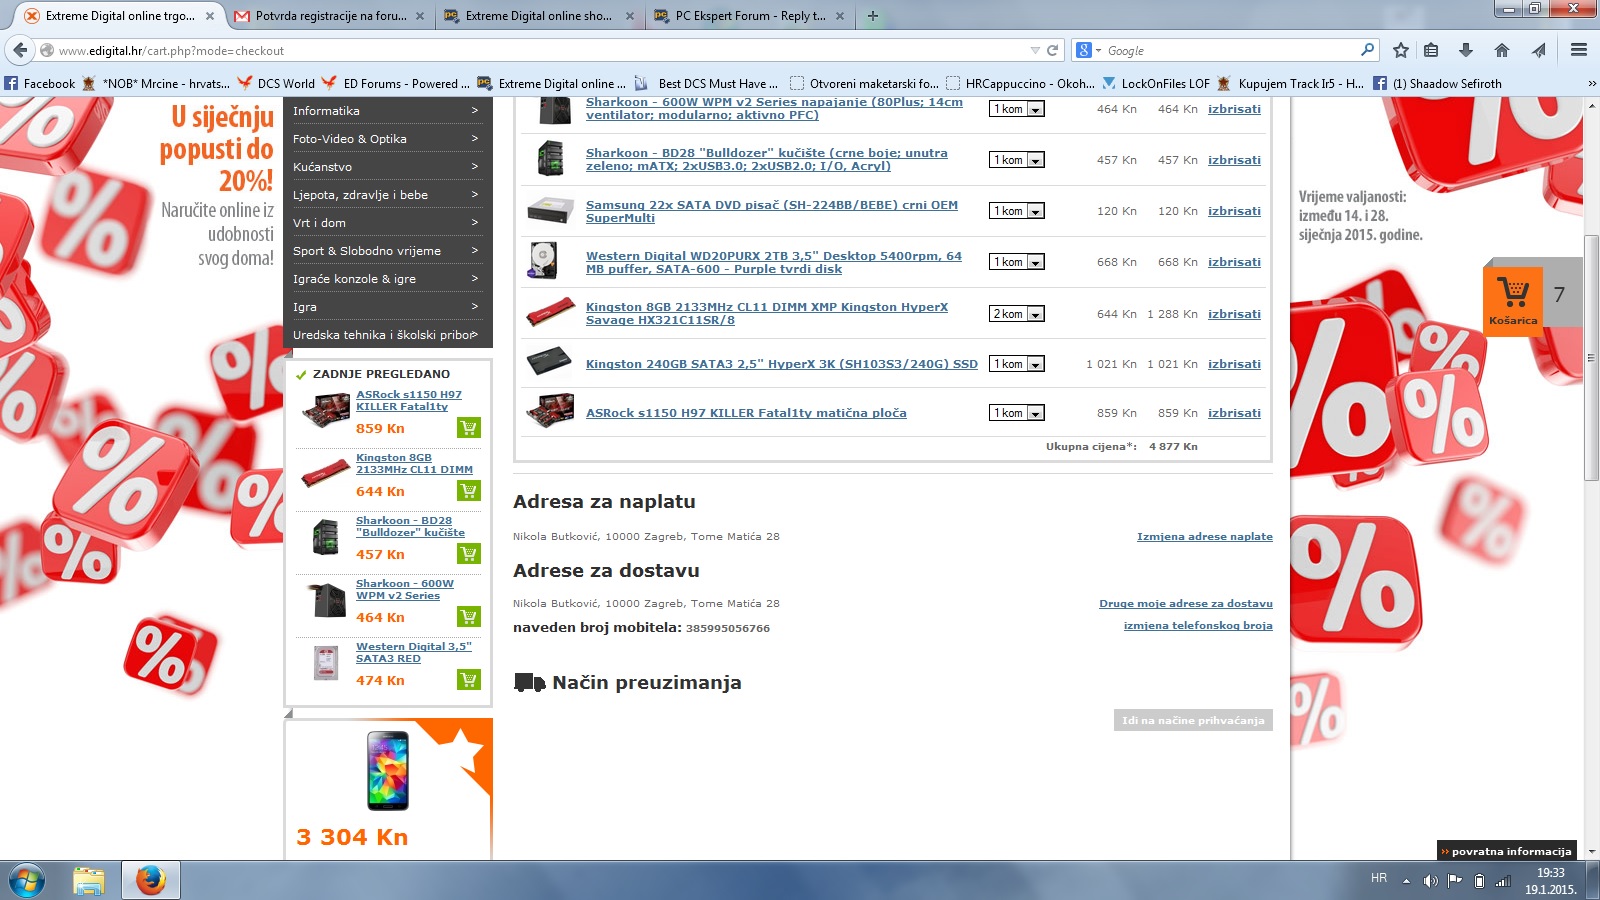Open the Igra category menu

(387, 307)
